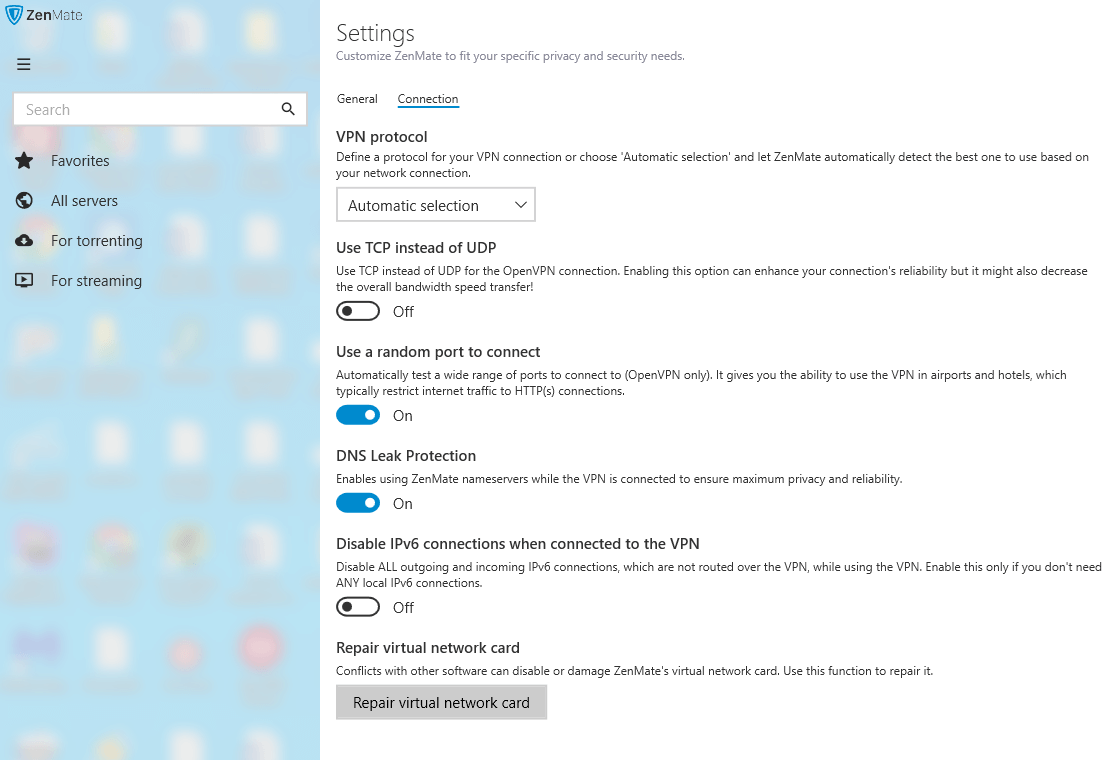
Task: Enable Use TCP instead of UDP toggle
Action: pos(358,311)
